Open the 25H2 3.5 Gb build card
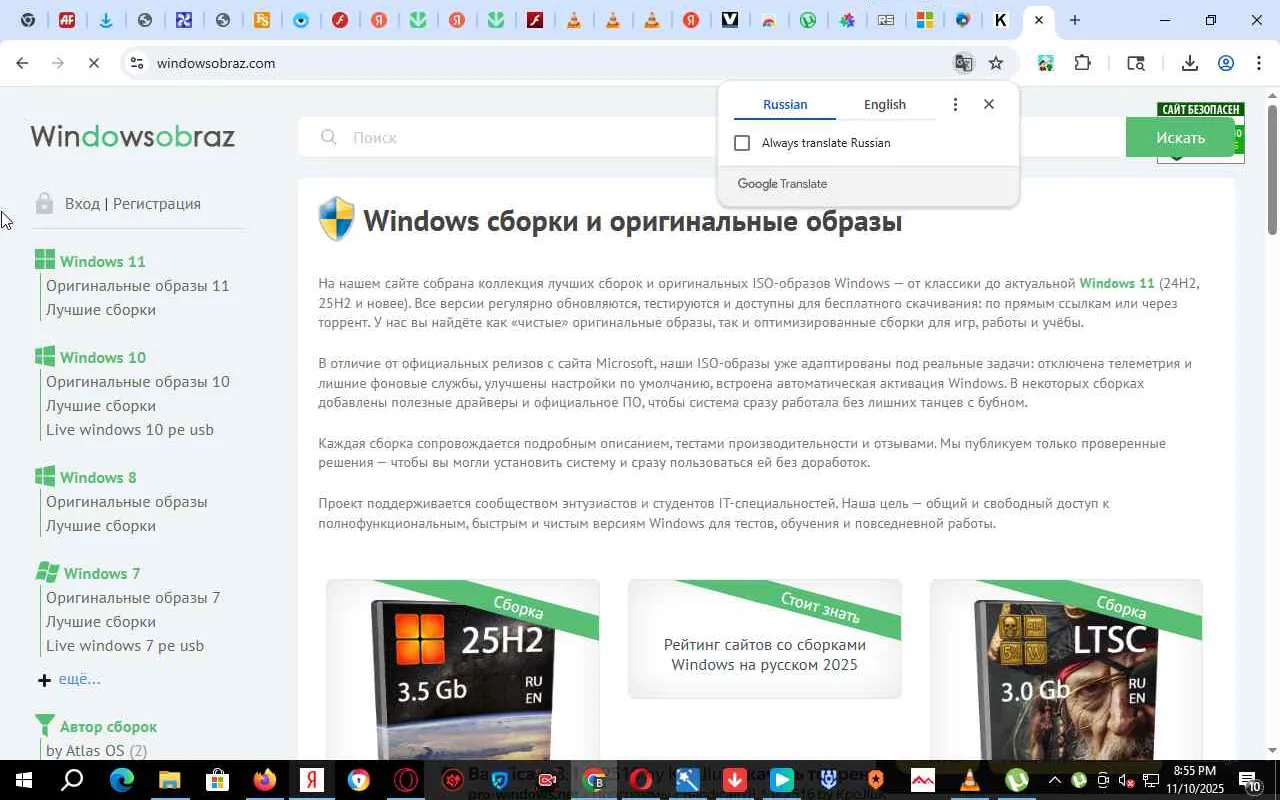The height and width of the screenshot is (800, 1280). tap(463, 670)
